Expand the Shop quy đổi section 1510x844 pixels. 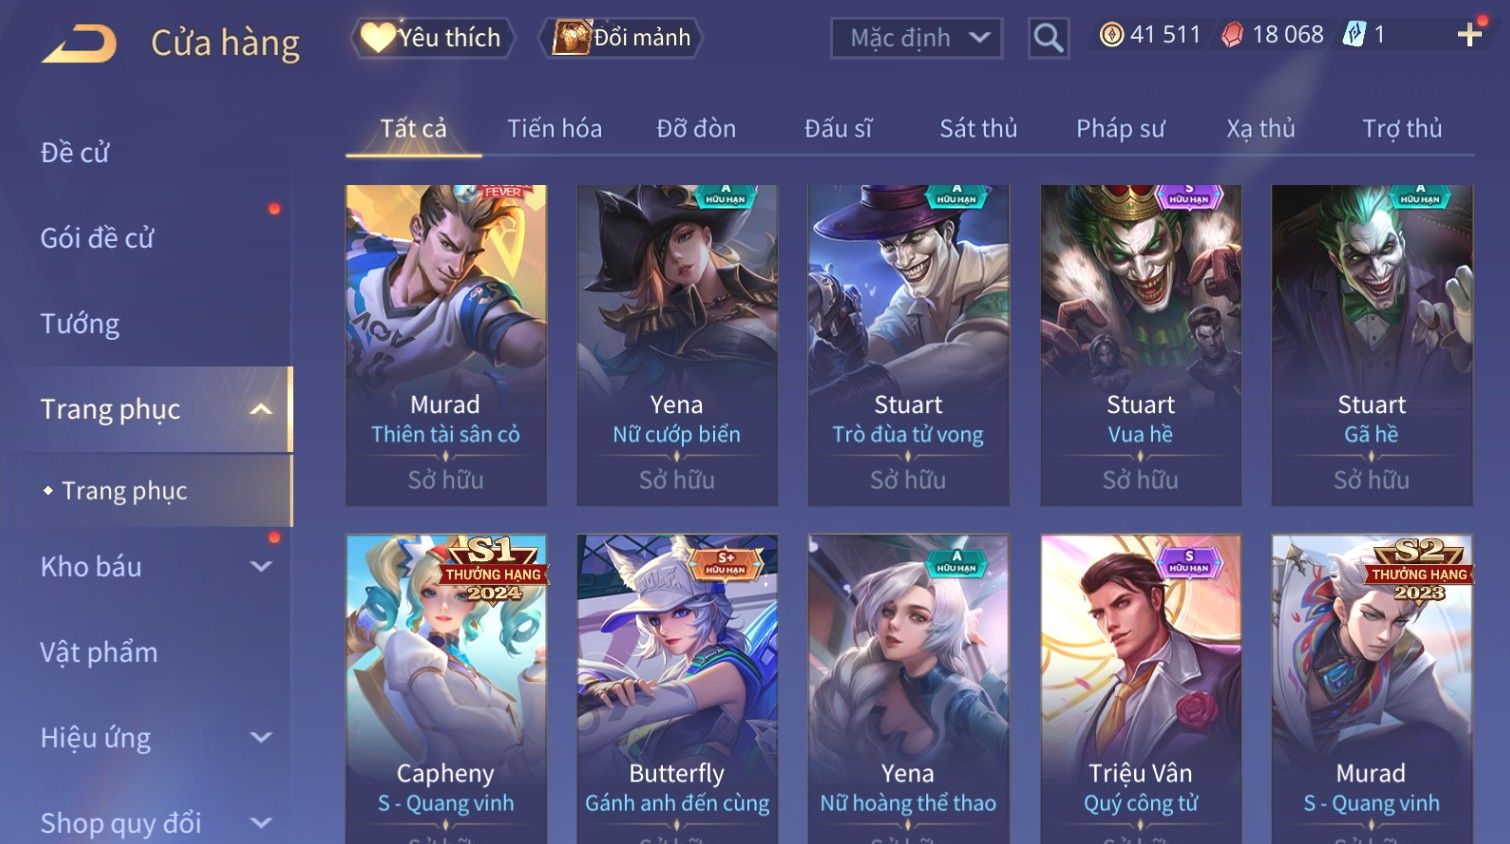[x=261, y=823]
